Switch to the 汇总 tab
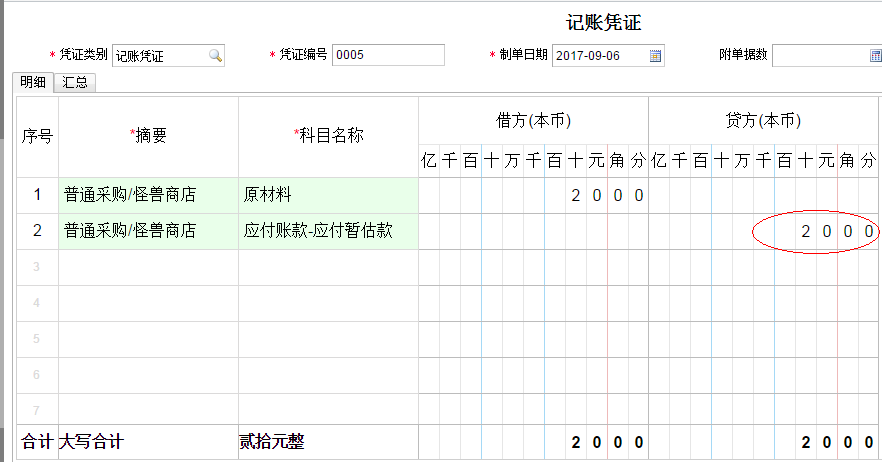 [75, 83]
